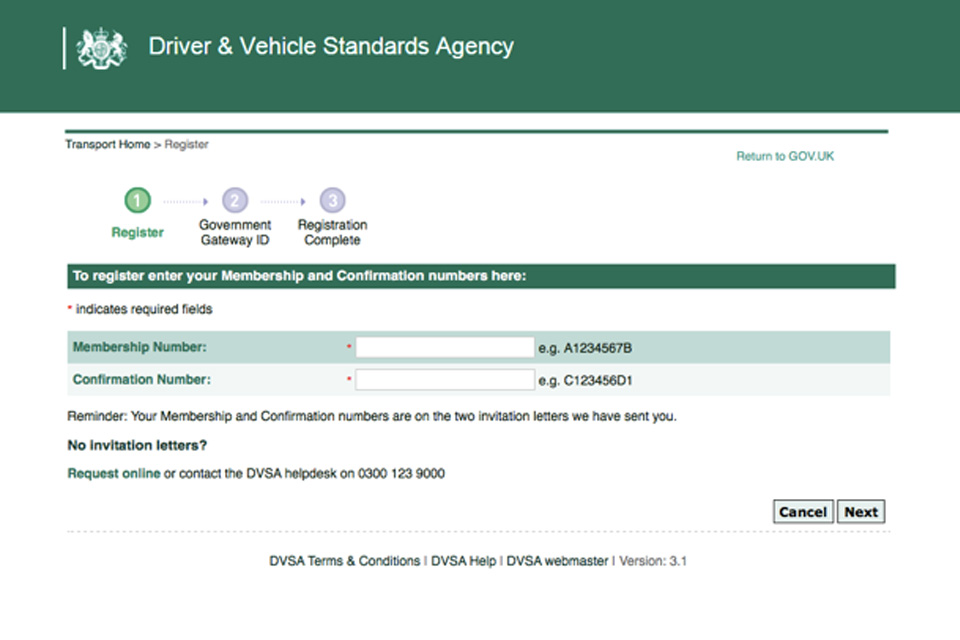
Task: Click the Version: 3.1 footer text
Action: [653, 561]
